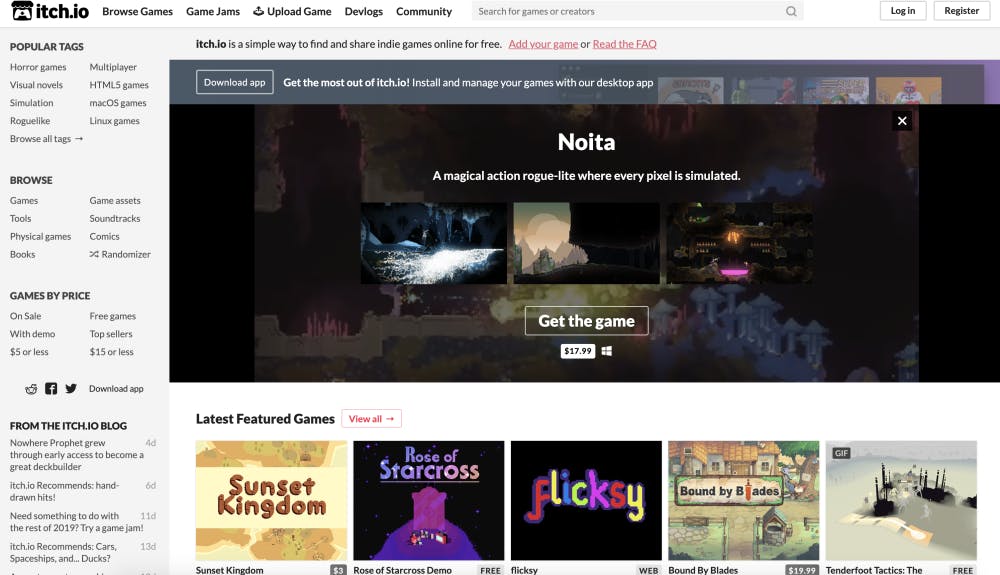Image resolution: width=1000 pixels, height=575 pixels.
Task: Expand Browse all tags link
Action: [x=46, y=139]
